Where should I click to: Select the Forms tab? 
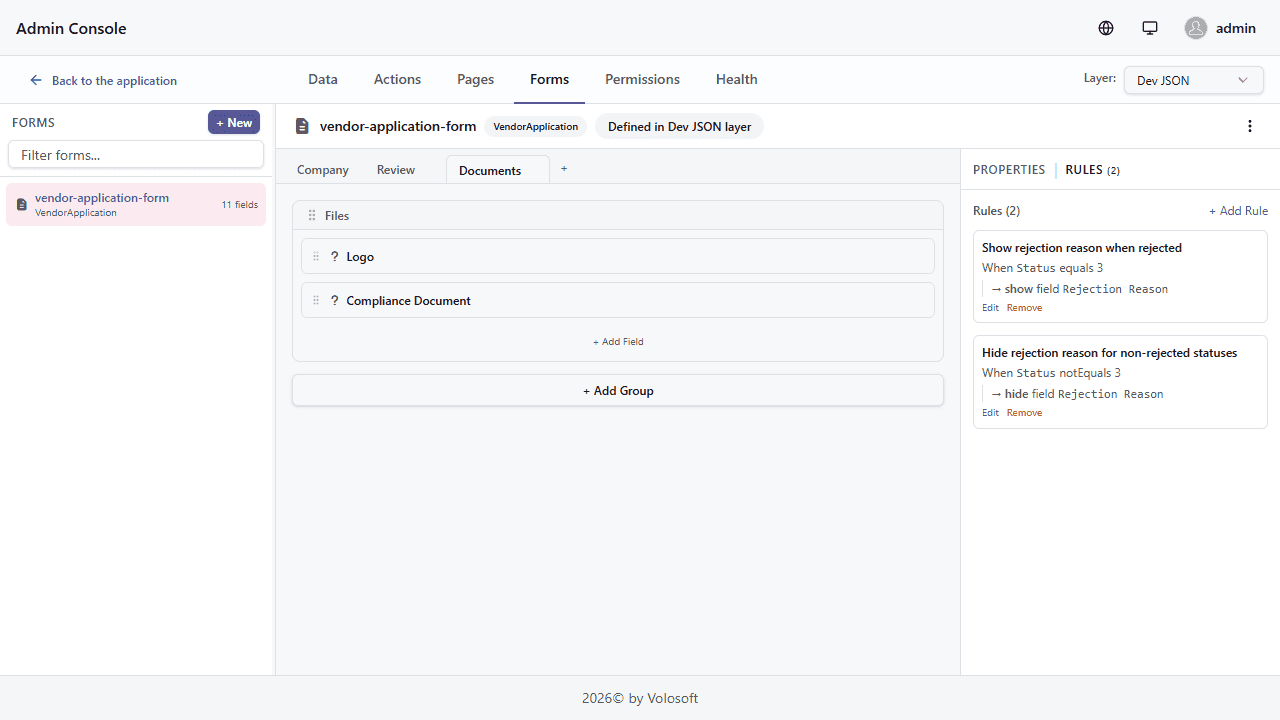click(550, 79)
